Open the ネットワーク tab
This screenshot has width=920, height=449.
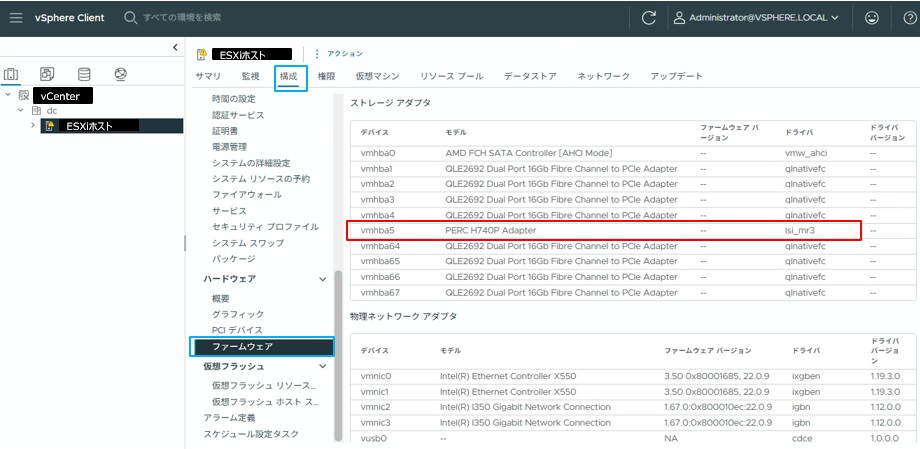[604, 76]
